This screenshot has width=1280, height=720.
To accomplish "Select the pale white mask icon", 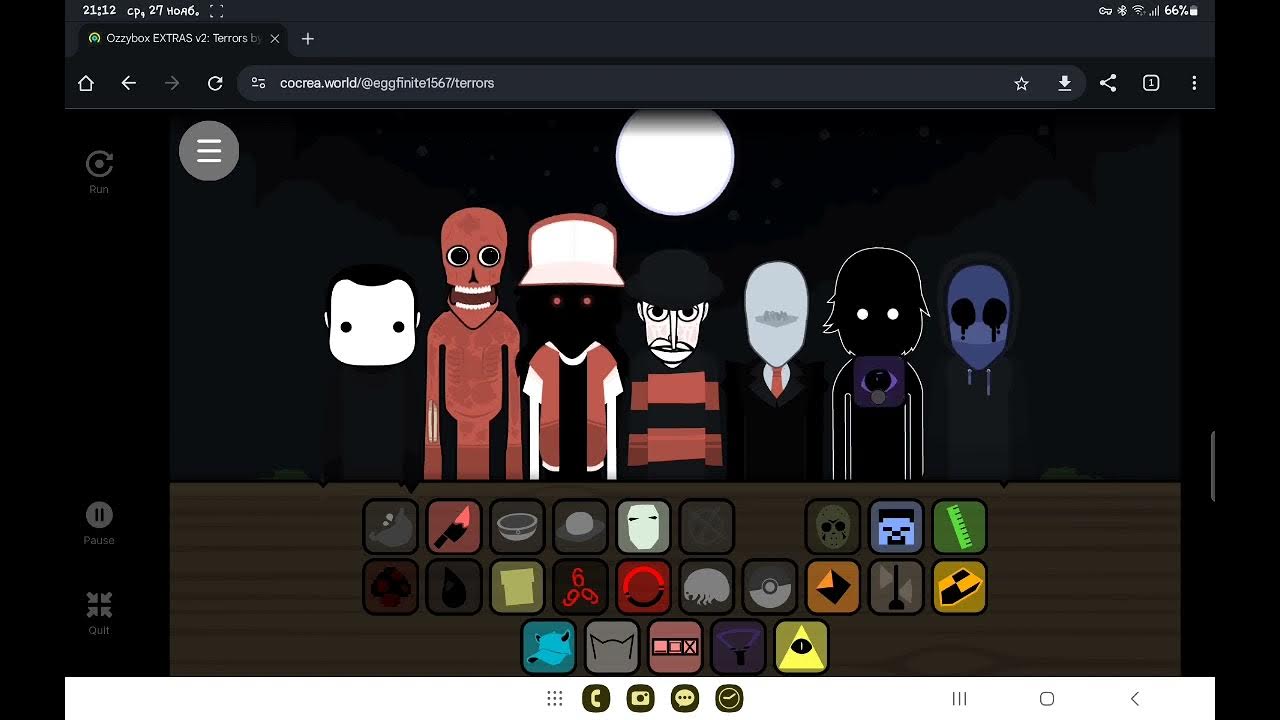I will click(x=643, y=527).
